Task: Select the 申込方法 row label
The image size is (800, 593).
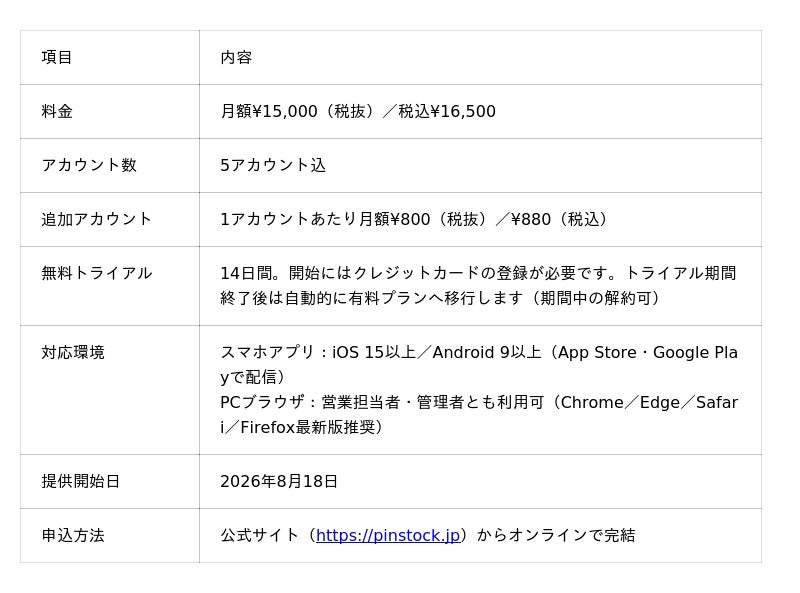Action: (73, 535)
